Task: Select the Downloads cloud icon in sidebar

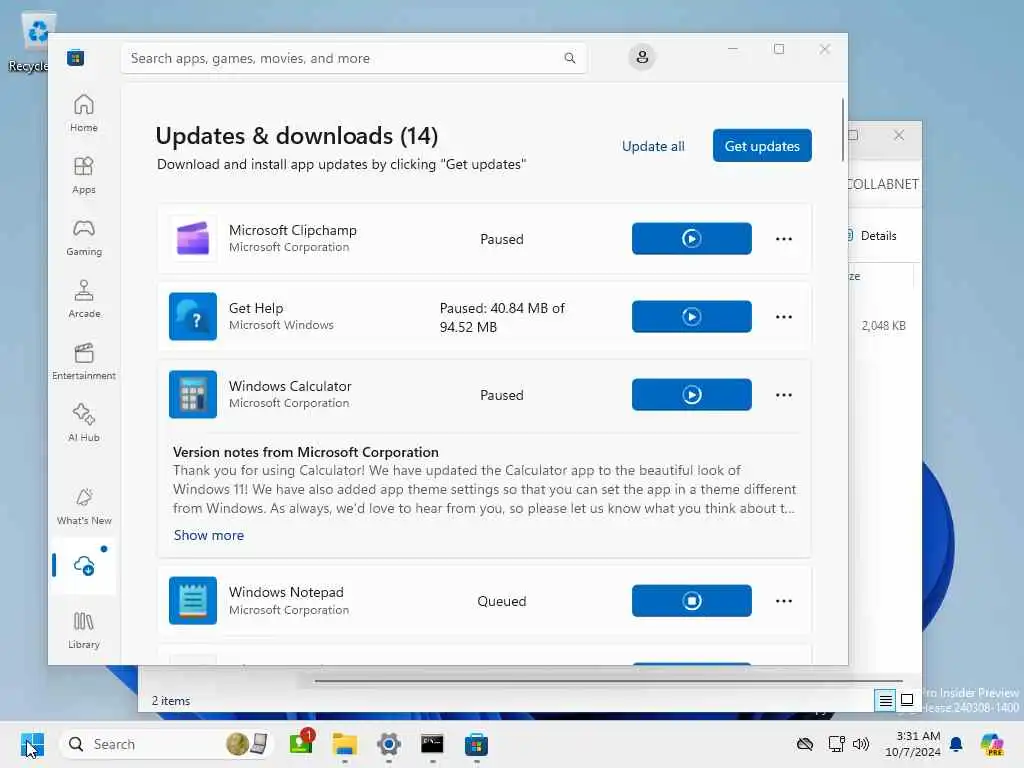Action: click(84, 566)
